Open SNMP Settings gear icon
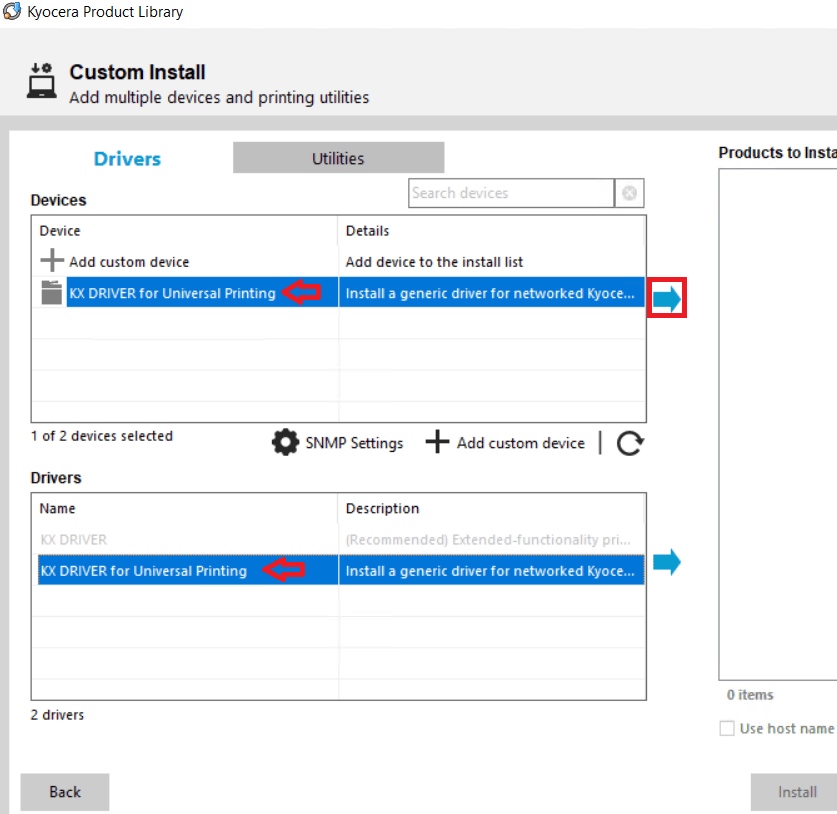Viewport: 837px width, 814px height. (x=285, y=442)
